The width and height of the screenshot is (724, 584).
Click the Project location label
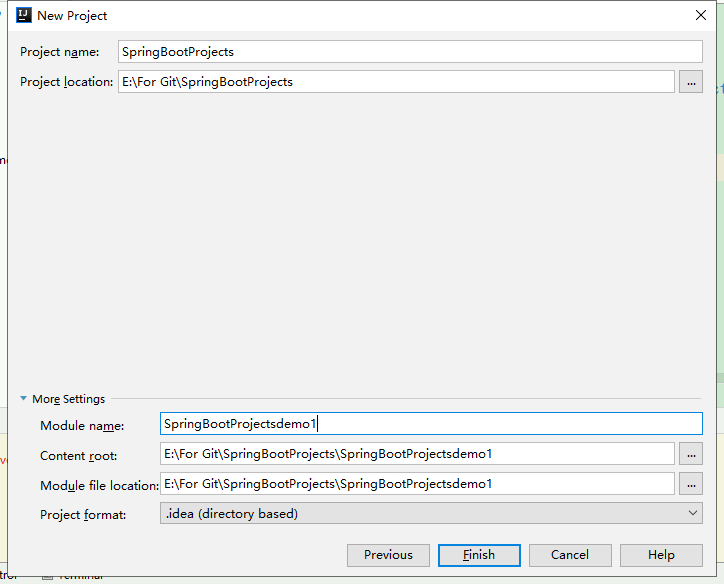66,82
